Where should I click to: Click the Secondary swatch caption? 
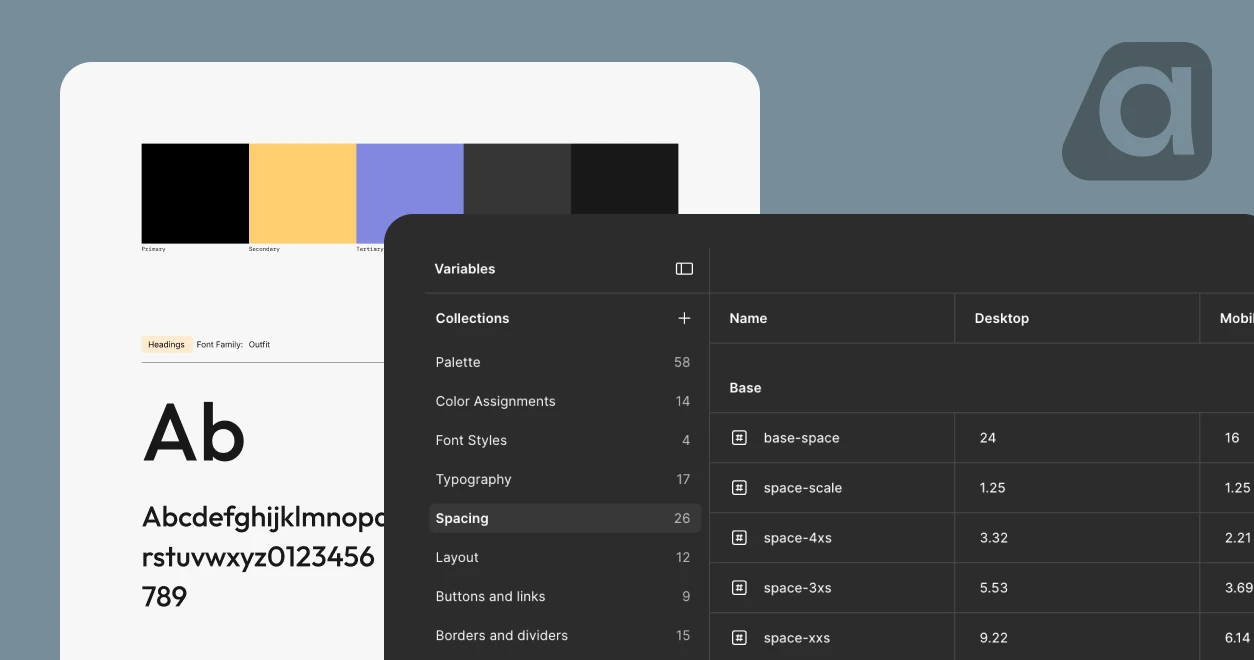point(264,249)
